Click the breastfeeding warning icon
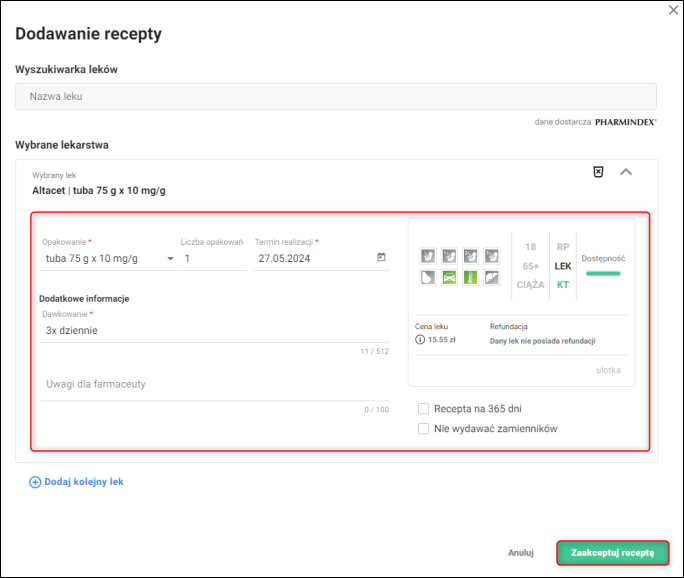This screenshot has height=578, width=684. (426, 277)
